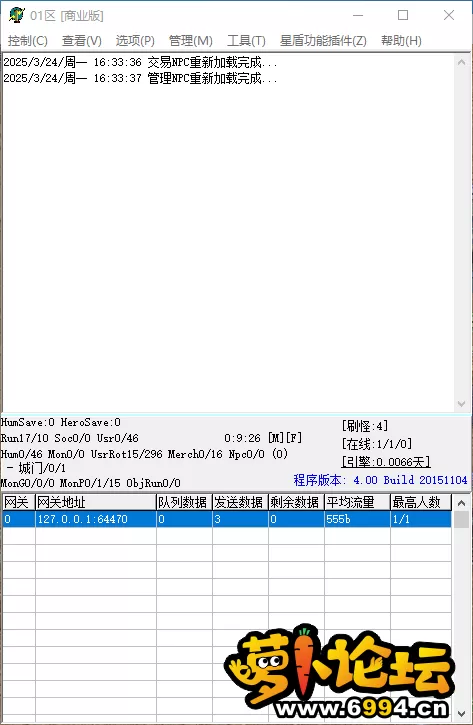Open the 星盾功能插件(Z) menu

coord(323,41)
